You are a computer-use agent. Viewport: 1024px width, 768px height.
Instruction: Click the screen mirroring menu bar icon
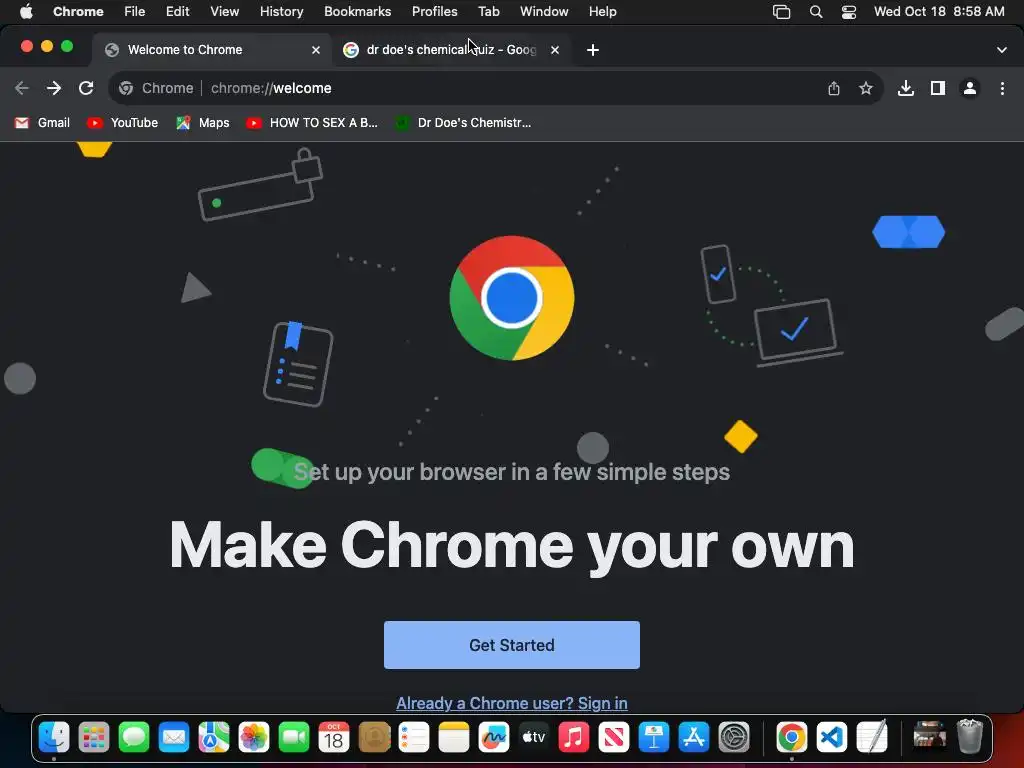click(782, 12)
